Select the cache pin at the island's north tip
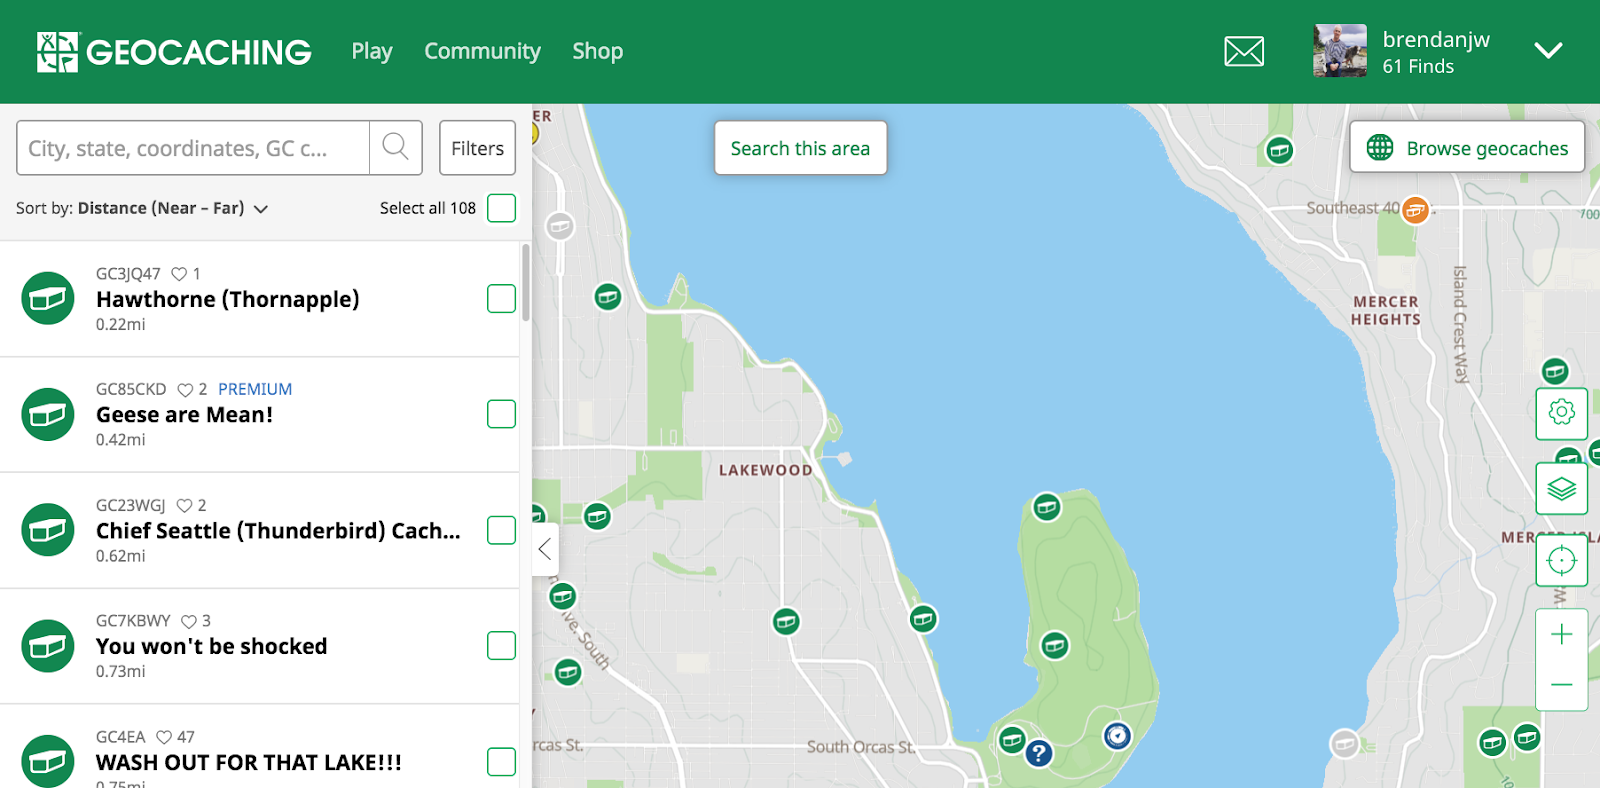 coord(1047,507)
